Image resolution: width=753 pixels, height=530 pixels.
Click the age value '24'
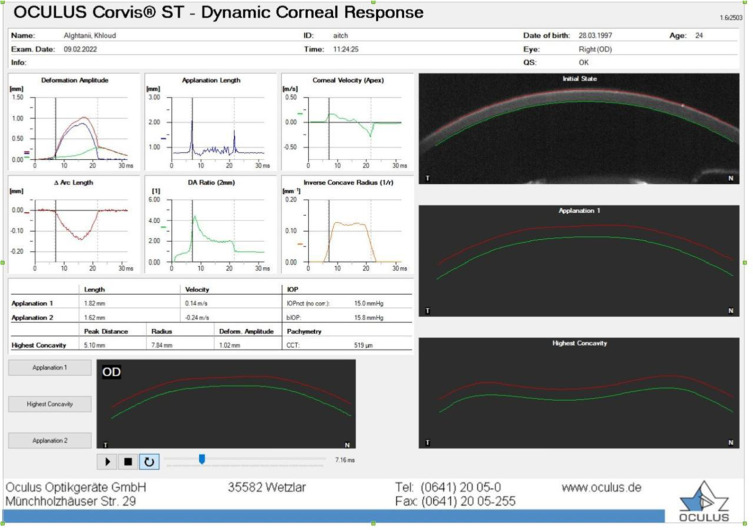699,36
